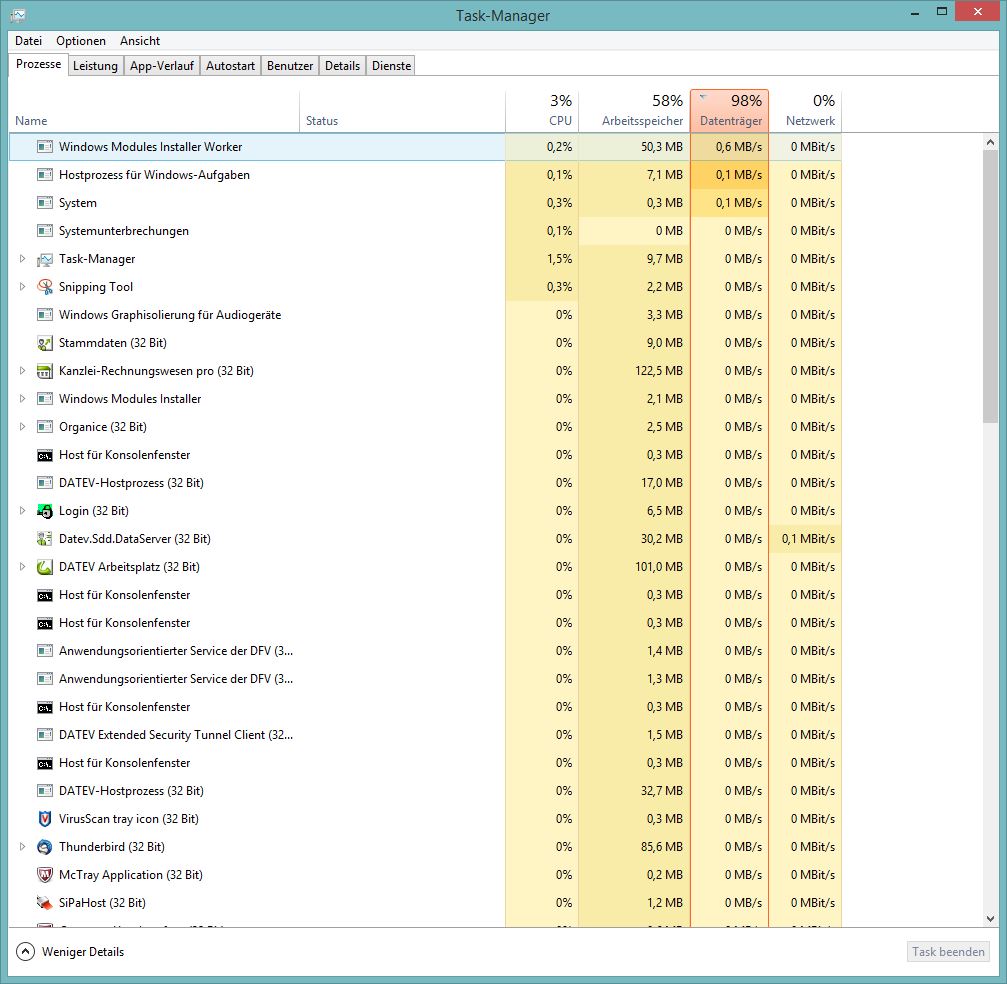The height and width of the screenshot is (984, 1007).
Task: Click the Login (32 Bit) icon
Action: [44, 511]
